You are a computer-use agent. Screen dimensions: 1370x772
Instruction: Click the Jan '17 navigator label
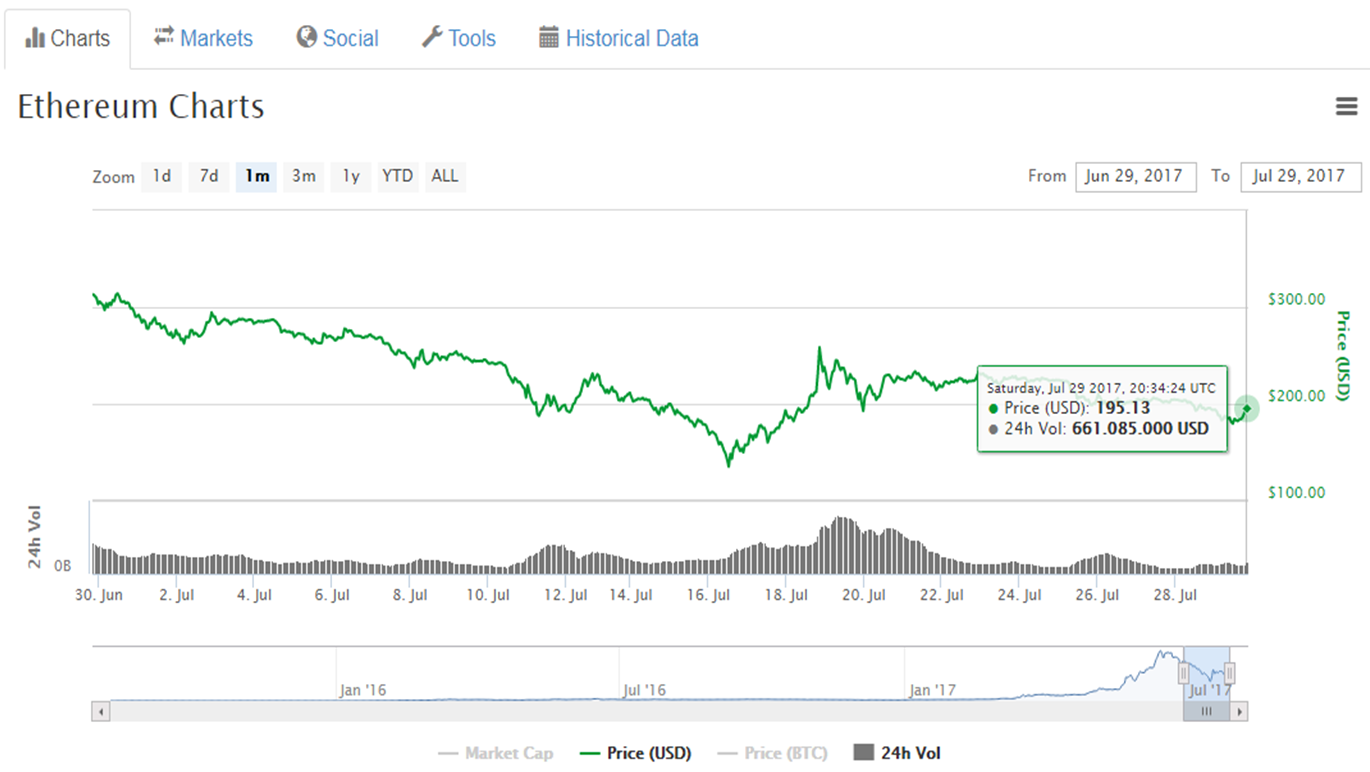click(x=932, y=690)
